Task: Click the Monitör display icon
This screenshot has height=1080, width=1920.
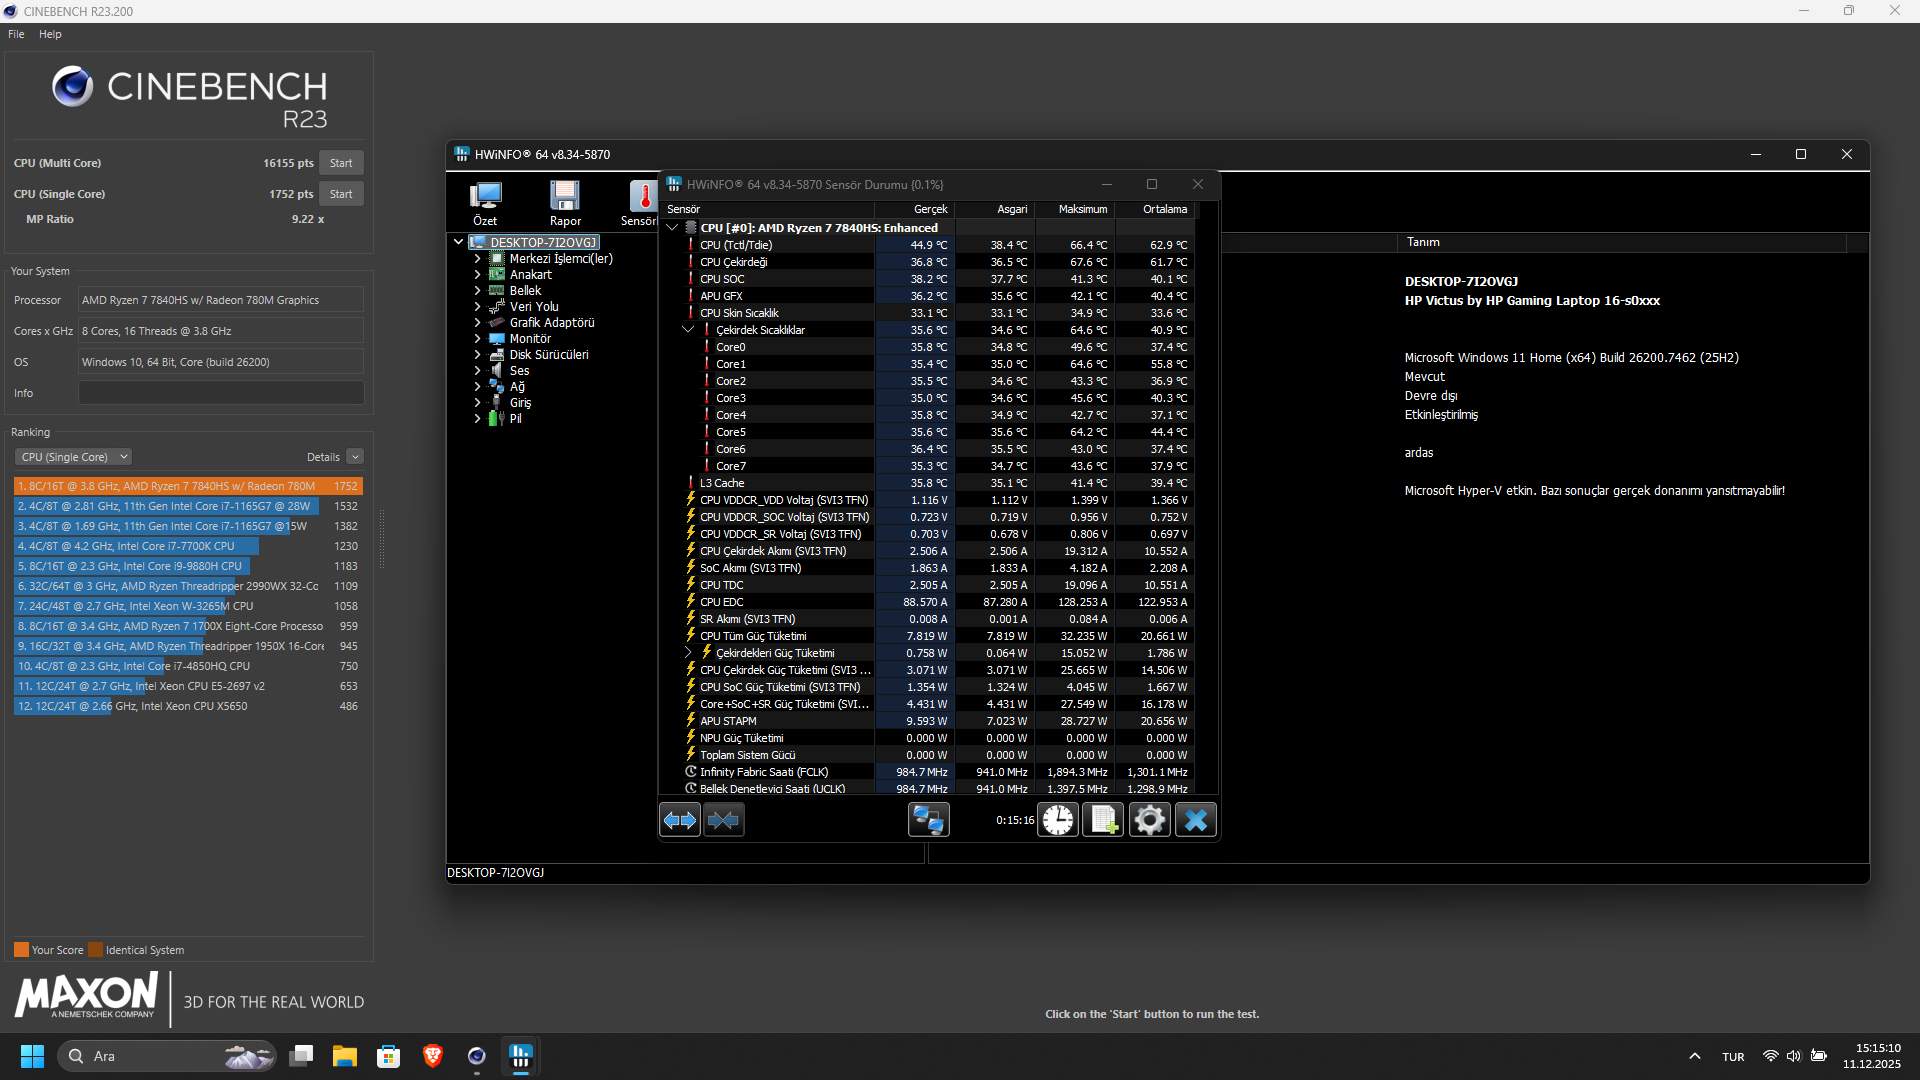Action: [497, 339]
